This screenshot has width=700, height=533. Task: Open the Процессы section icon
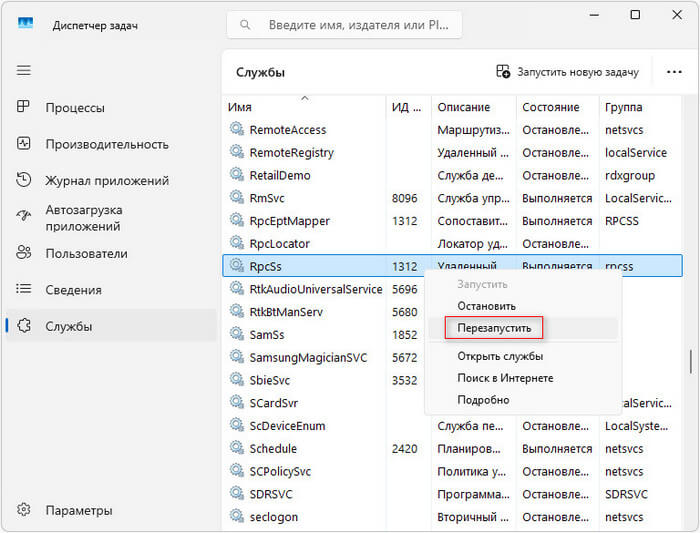pyautogui.click(x=24, y=108)
